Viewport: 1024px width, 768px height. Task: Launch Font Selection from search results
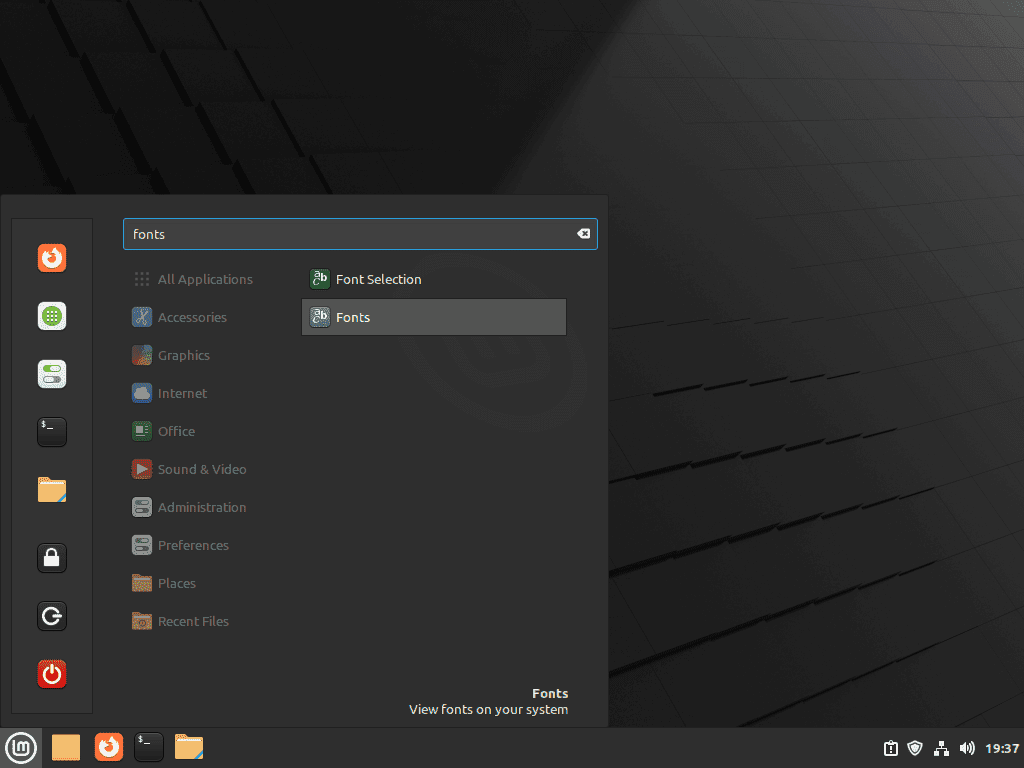(380, 279)
